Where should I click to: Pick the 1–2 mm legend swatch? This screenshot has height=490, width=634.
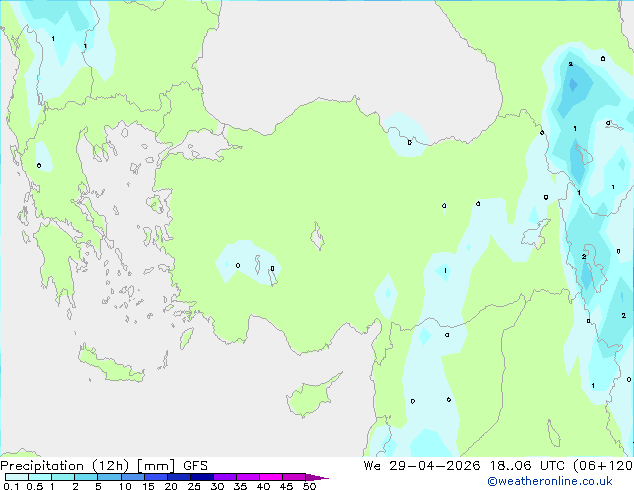click(63, 477)
